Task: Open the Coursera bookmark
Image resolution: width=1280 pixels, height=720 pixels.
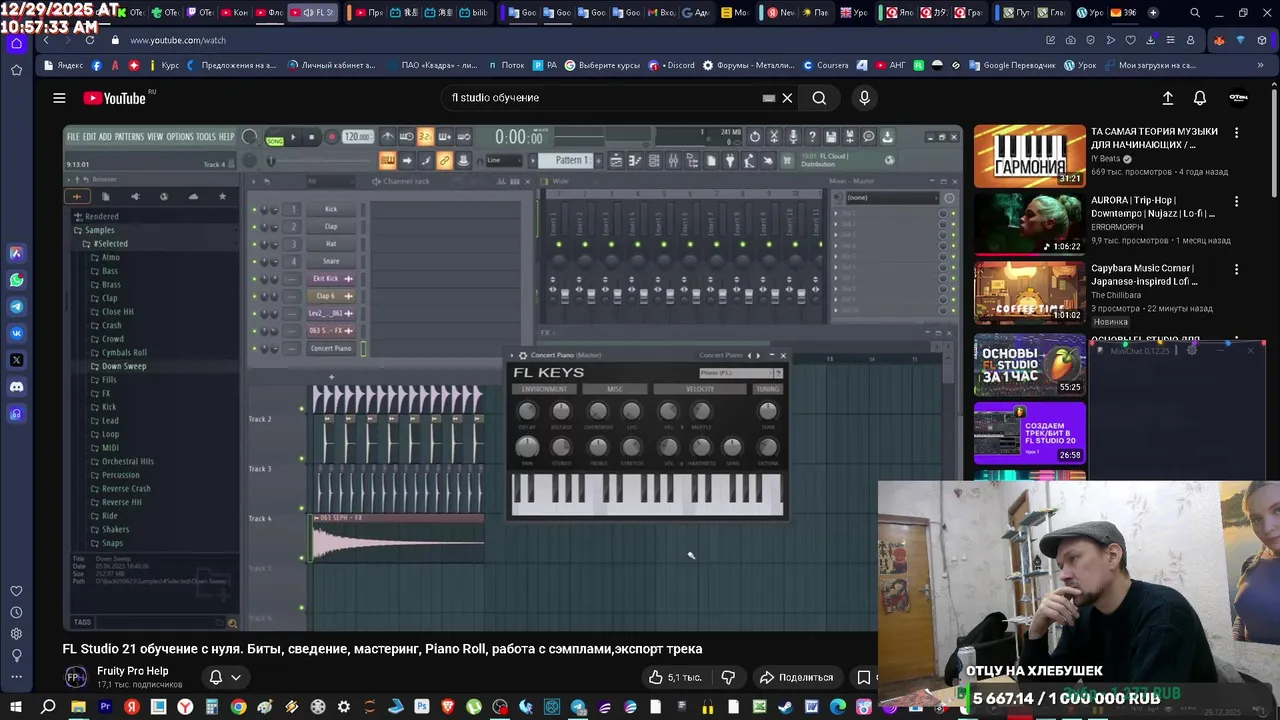Action: point(825,65)
